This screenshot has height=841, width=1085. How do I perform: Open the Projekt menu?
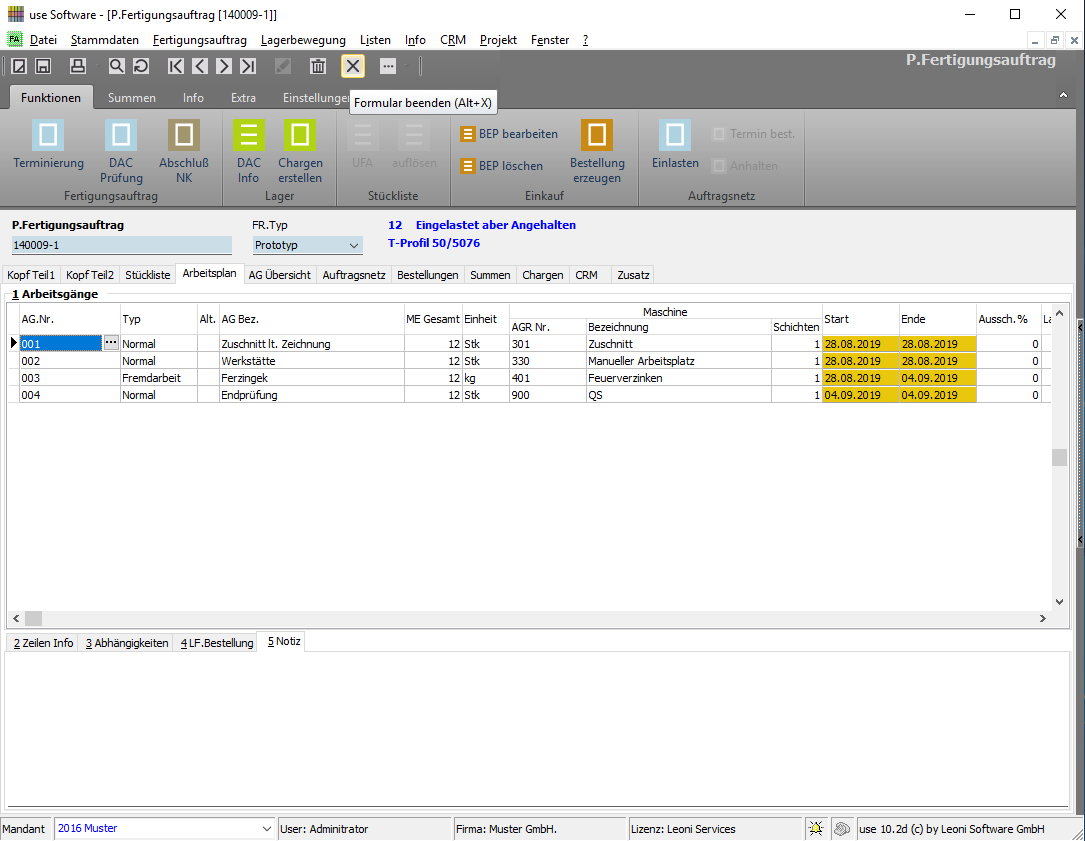tap(498, 40)
